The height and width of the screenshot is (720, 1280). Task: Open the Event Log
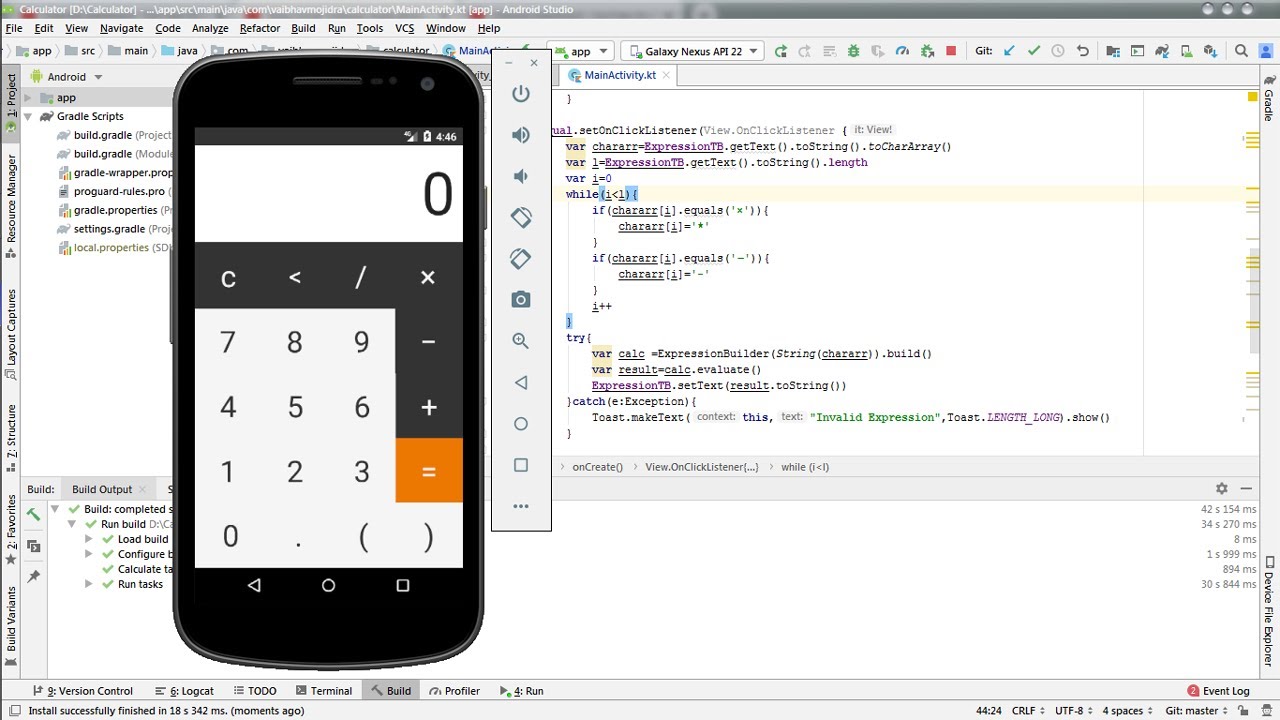tap(1218, 691)
